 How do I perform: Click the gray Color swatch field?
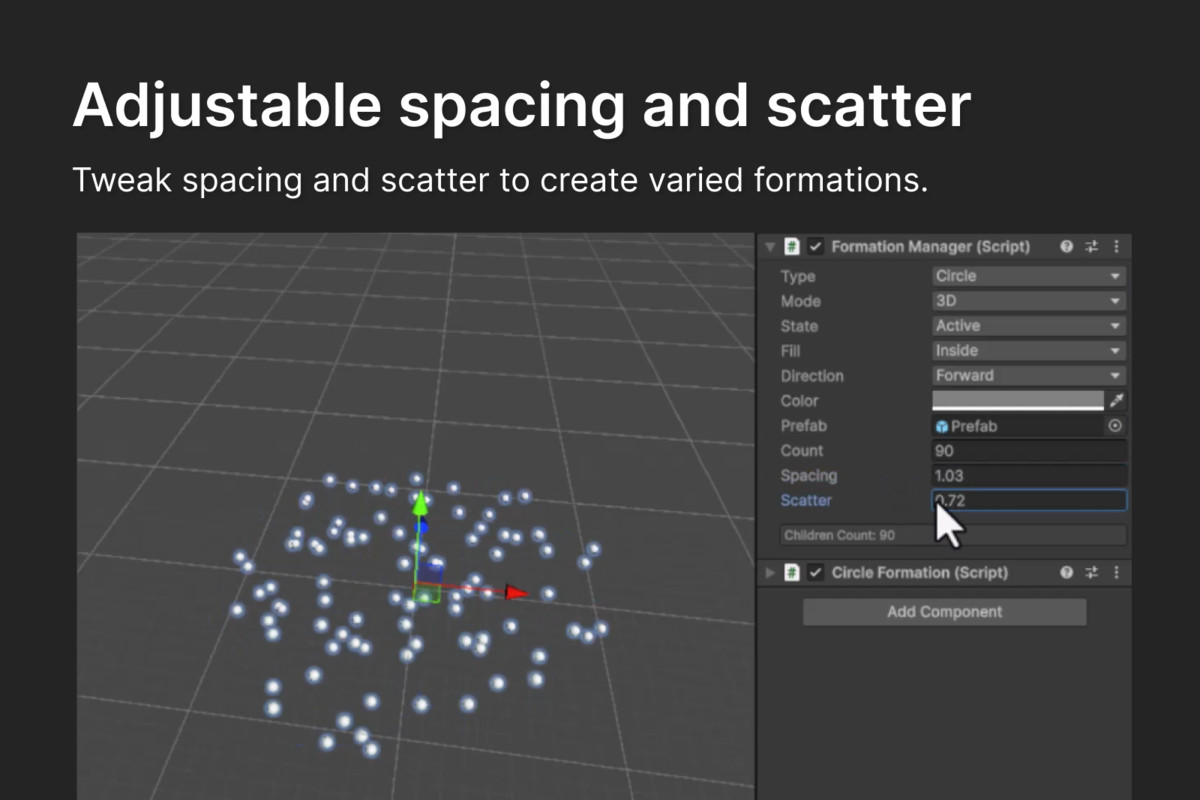(1017, 400)
